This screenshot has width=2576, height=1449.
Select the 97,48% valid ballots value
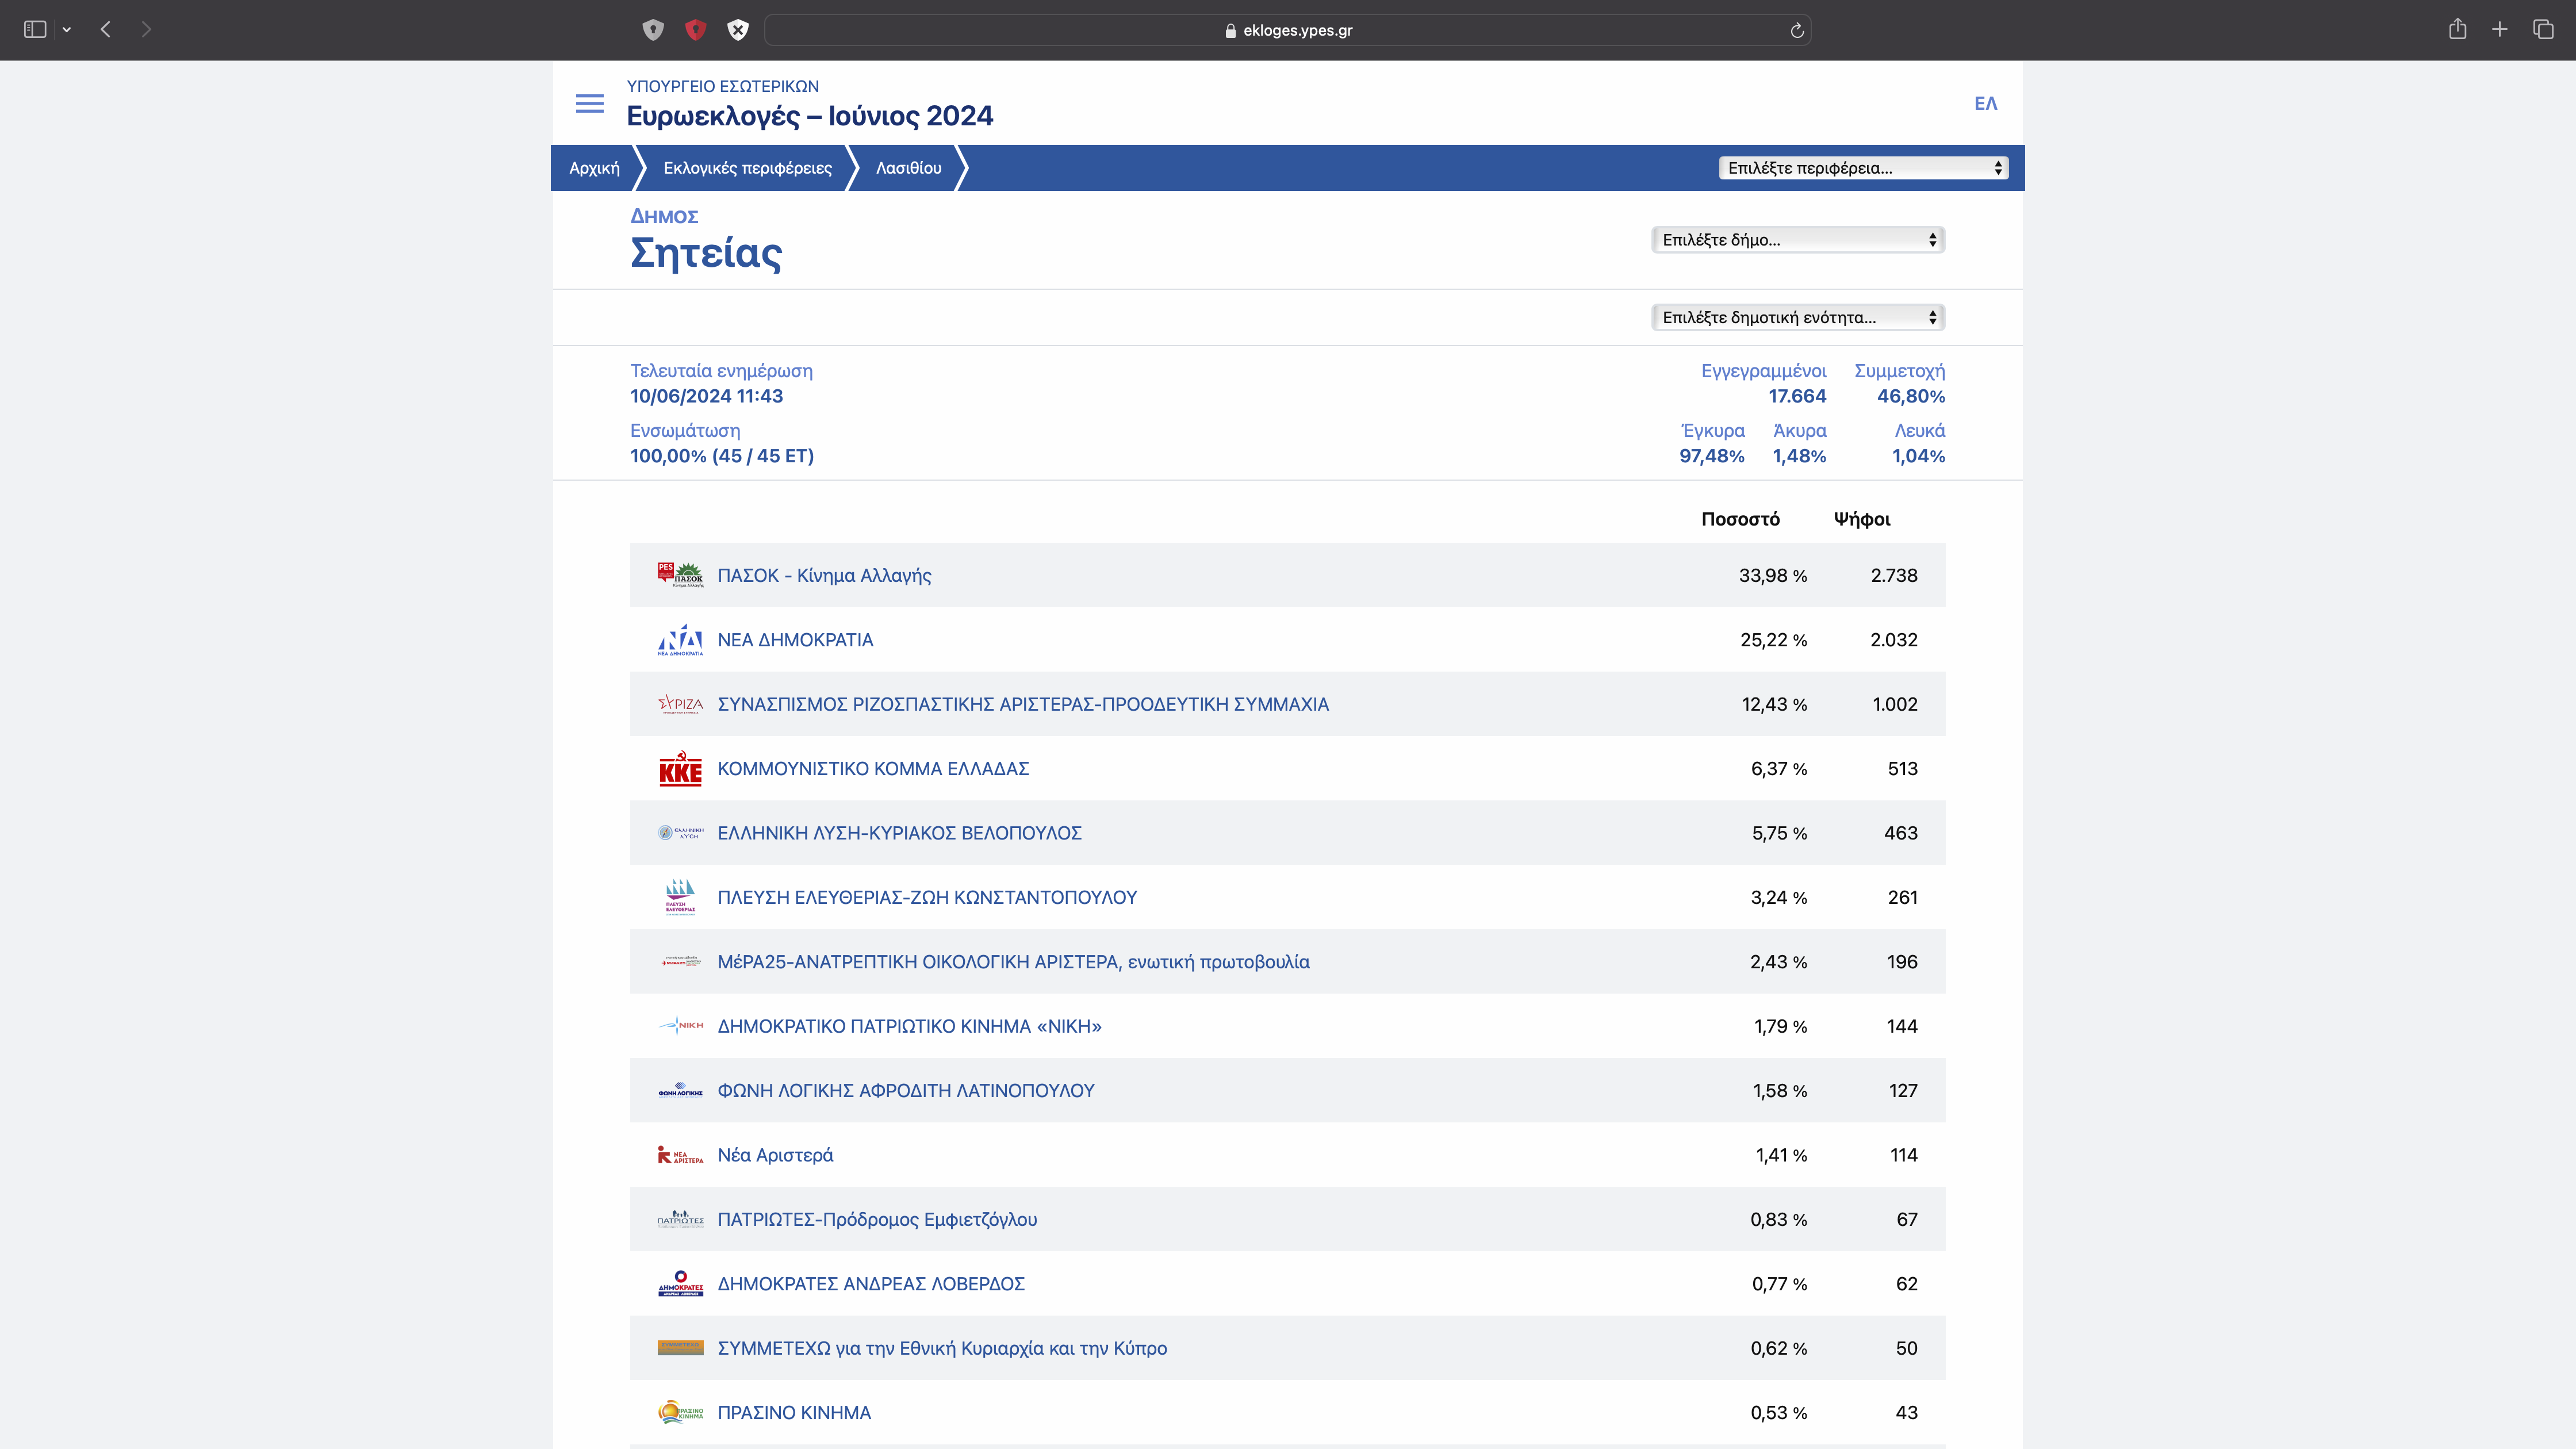(x=1712, y=456)
